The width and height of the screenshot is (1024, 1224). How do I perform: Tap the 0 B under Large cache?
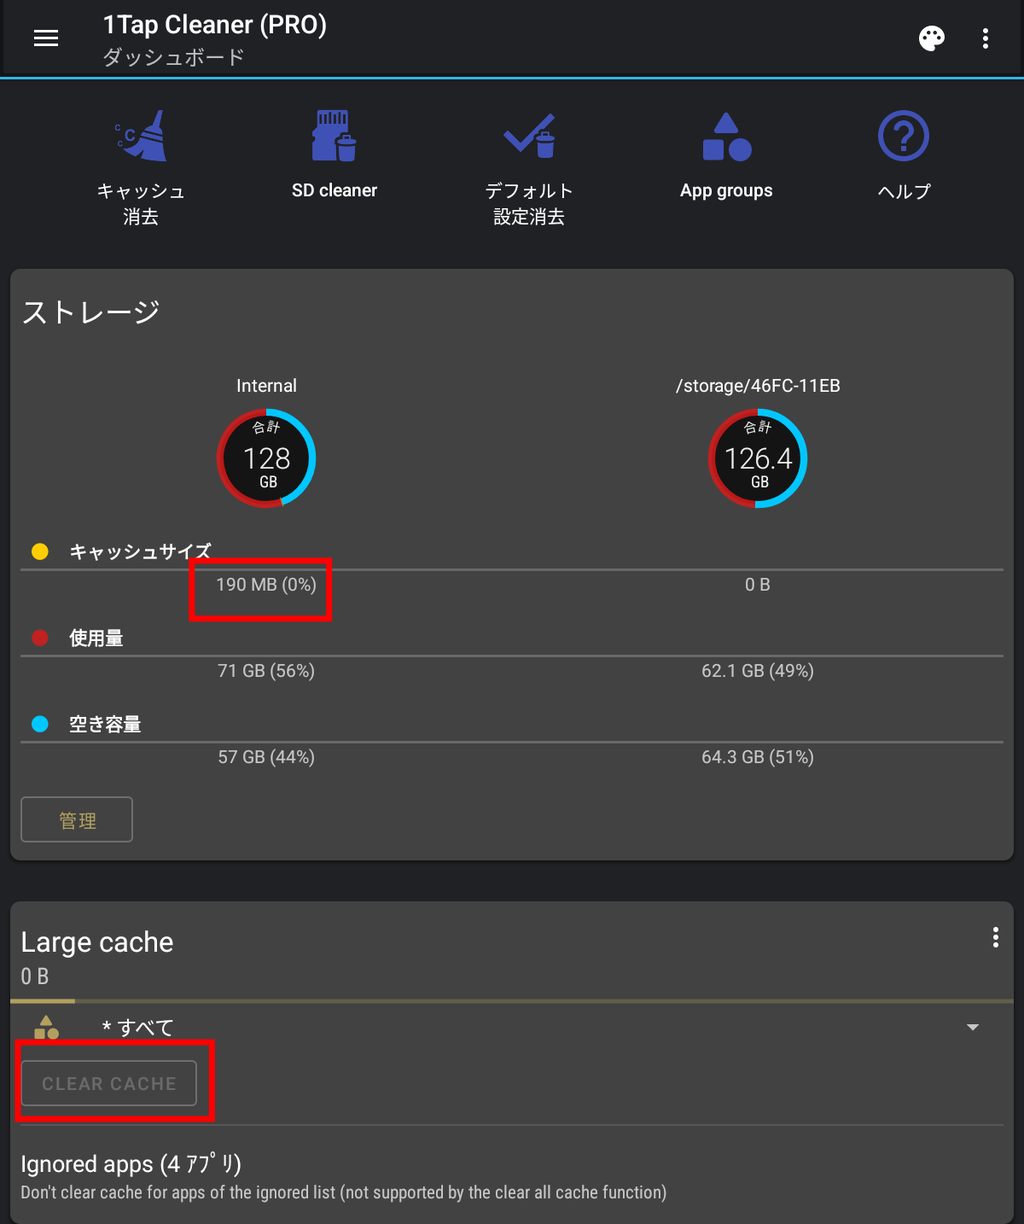[35, 976]
